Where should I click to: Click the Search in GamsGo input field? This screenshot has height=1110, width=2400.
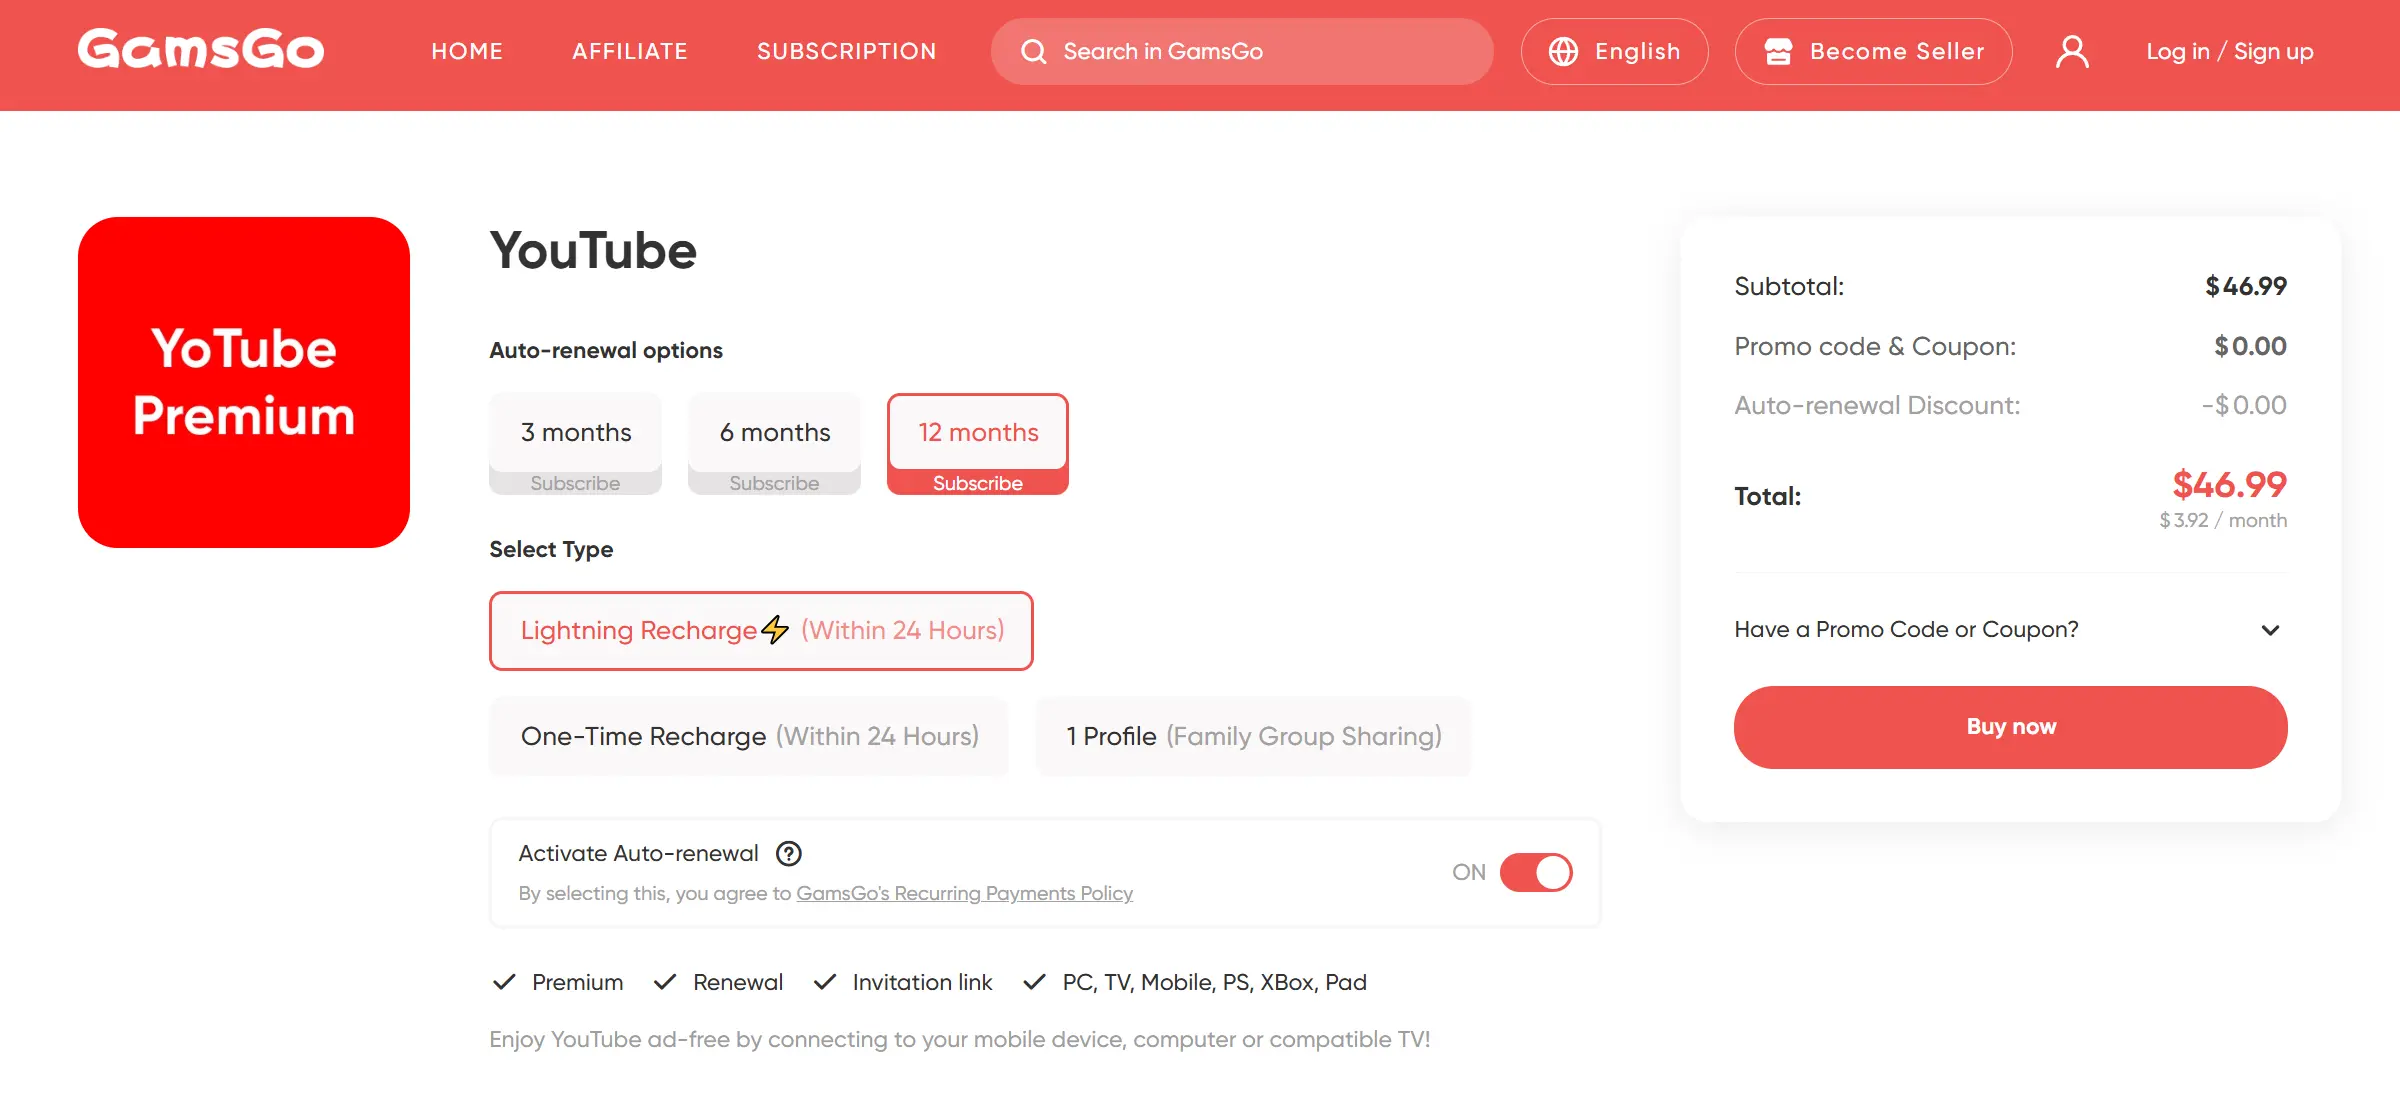(1200, 51)
